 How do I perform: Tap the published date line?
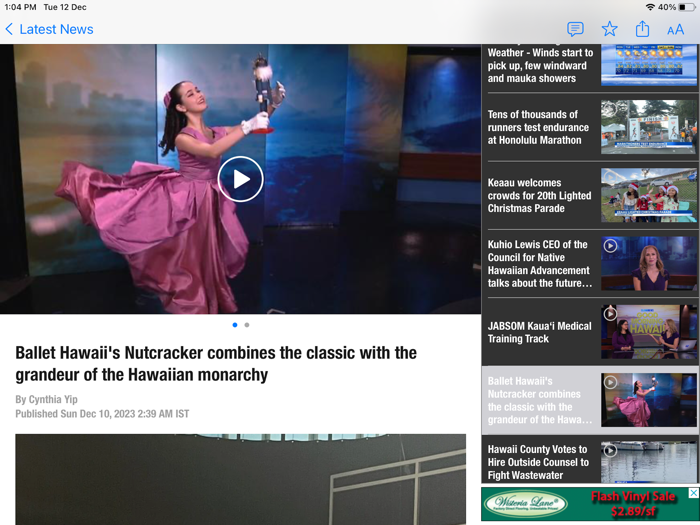(102, 414)
